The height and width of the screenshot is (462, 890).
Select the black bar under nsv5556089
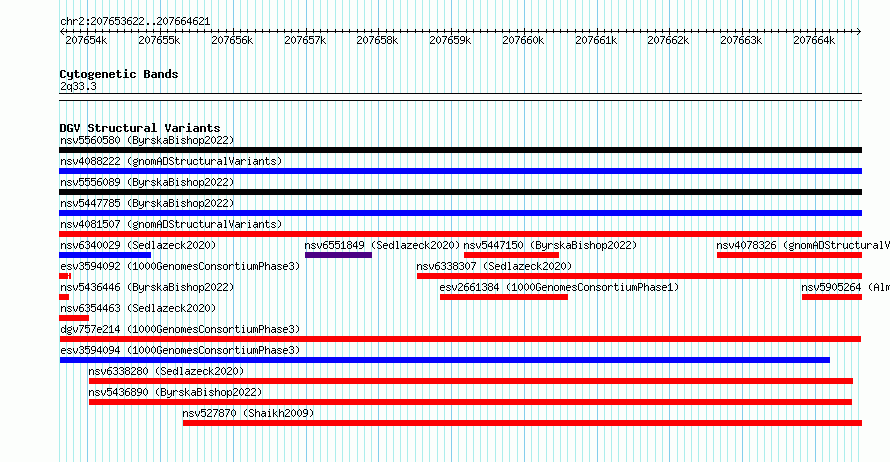tap(460, 192)
